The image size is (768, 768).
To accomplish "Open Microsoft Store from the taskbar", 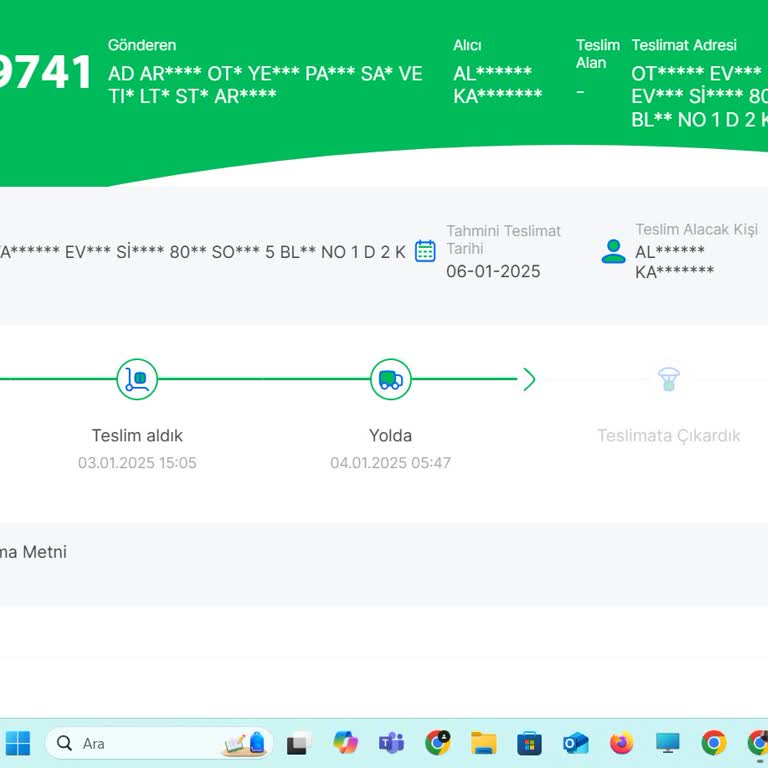I will point(529,744).
